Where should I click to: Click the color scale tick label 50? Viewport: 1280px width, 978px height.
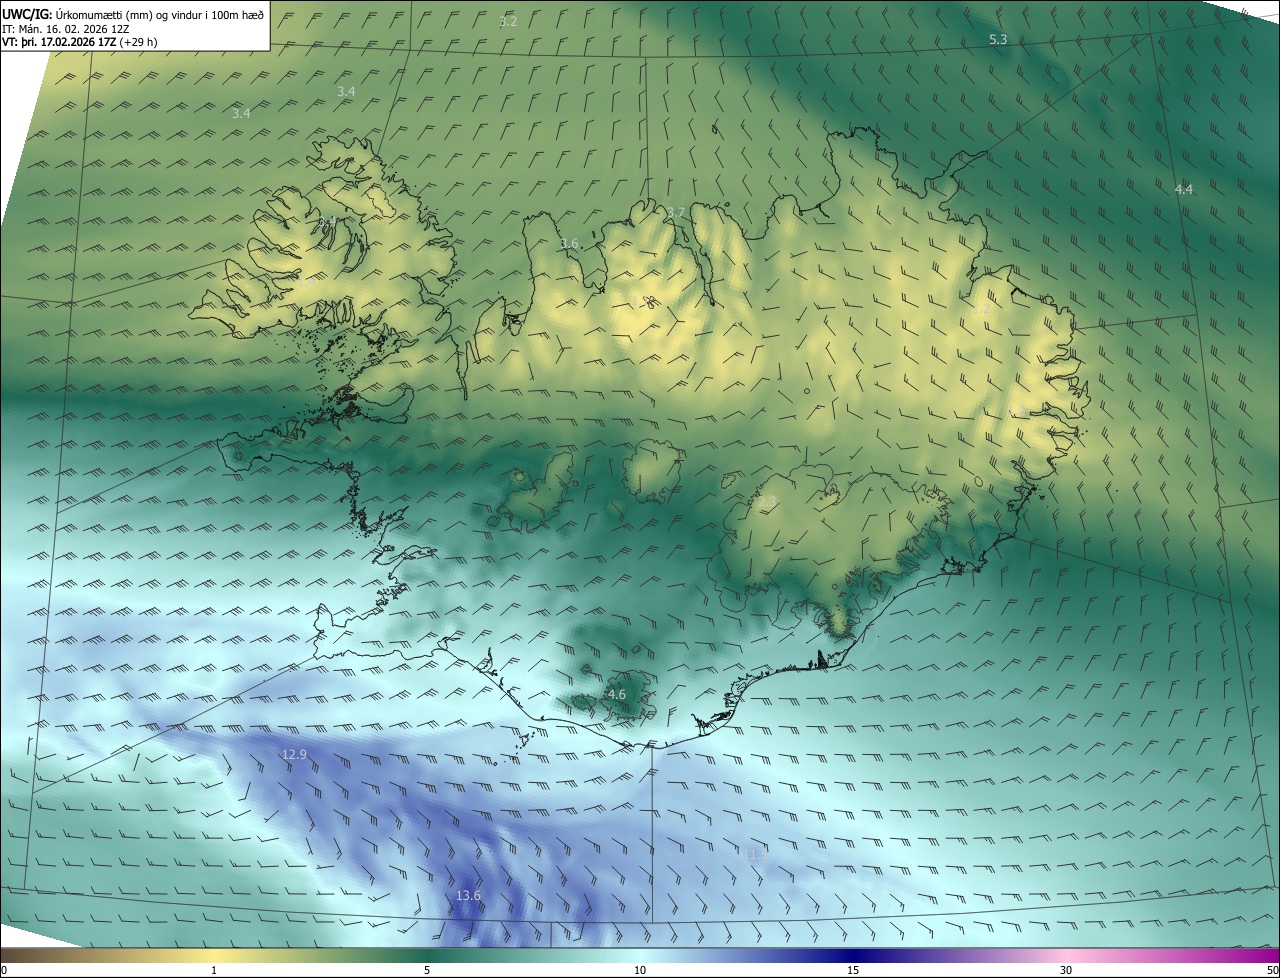click(1271, 970)
